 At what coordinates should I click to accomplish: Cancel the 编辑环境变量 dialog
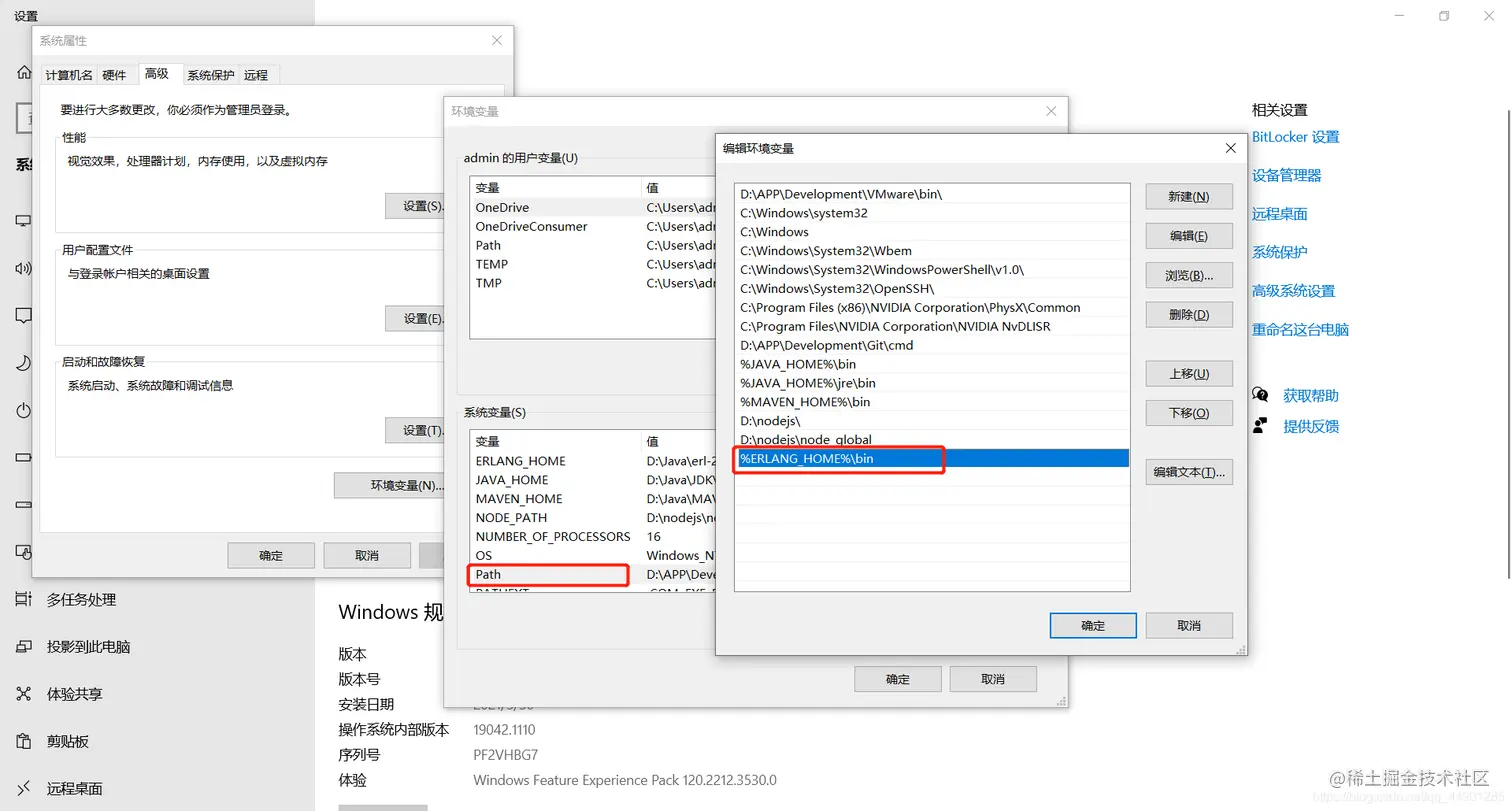click(1188, 625)
